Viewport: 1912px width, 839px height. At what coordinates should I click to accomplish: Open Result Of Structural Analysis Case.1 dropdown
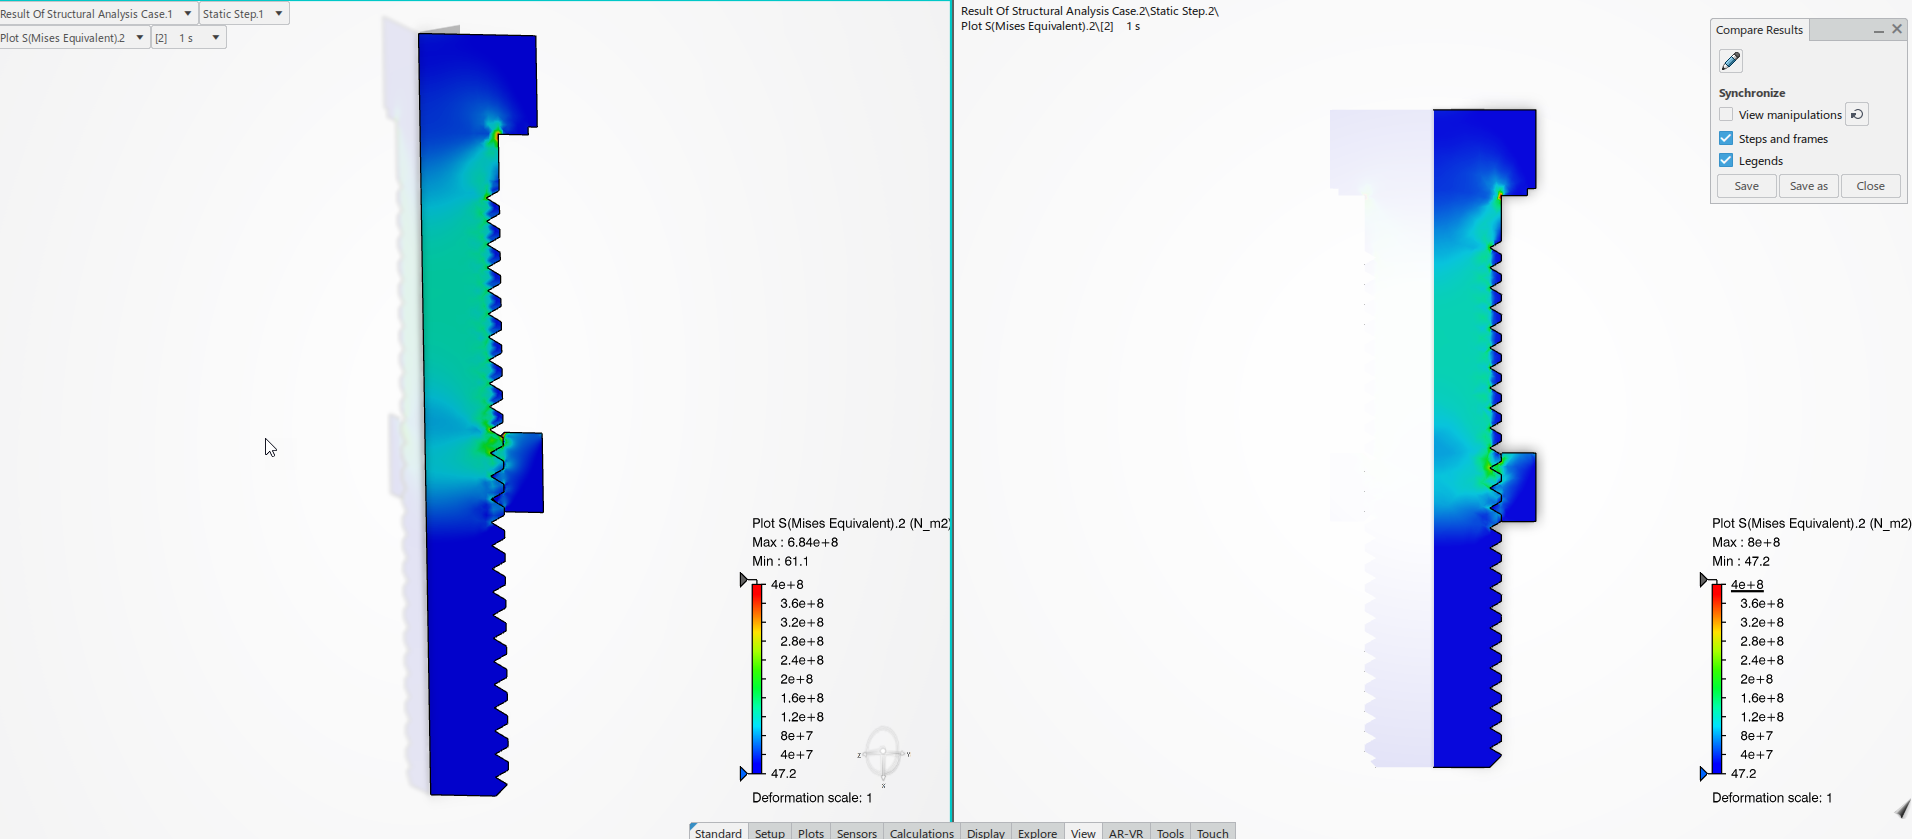pyautogui.click(x=187, y=14)
